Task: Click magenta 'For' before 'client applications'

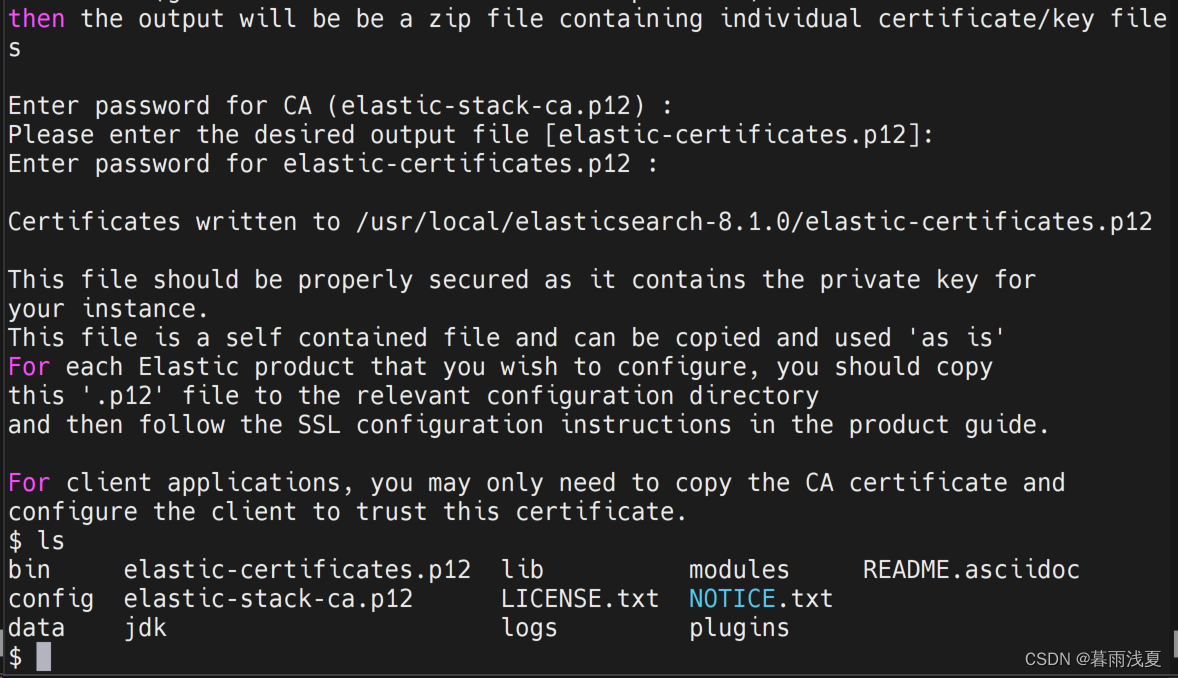Action: pyautogui.click(x=29, y=483)
